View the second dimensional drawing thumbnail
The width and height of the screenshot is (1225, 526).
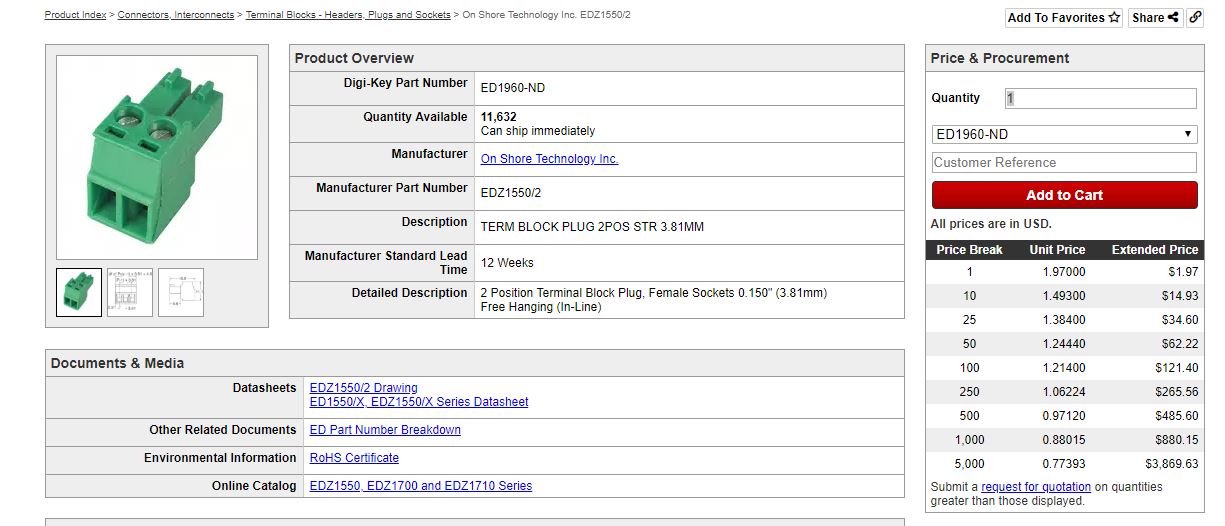pos(130,292)
